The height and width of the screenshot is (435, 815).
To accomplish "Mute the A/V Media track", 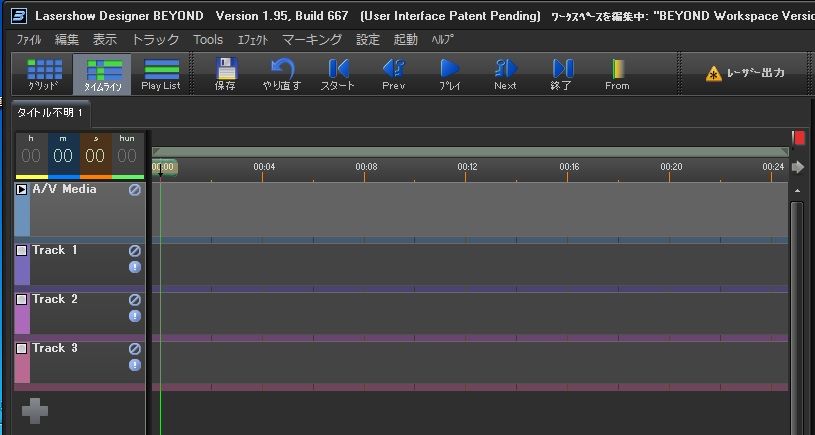I will tap(135, 190).
